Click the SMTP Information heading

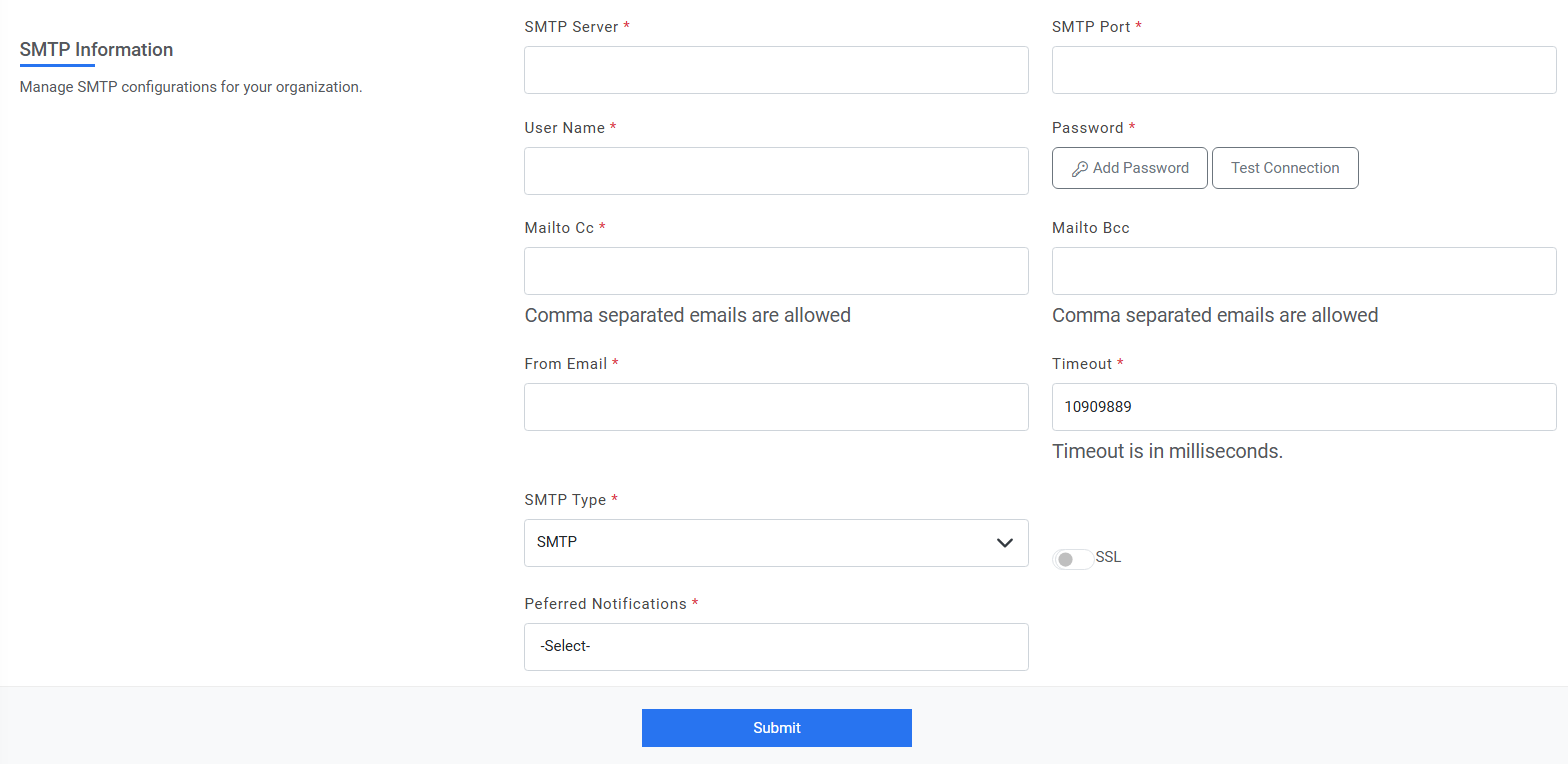[96, 50]
